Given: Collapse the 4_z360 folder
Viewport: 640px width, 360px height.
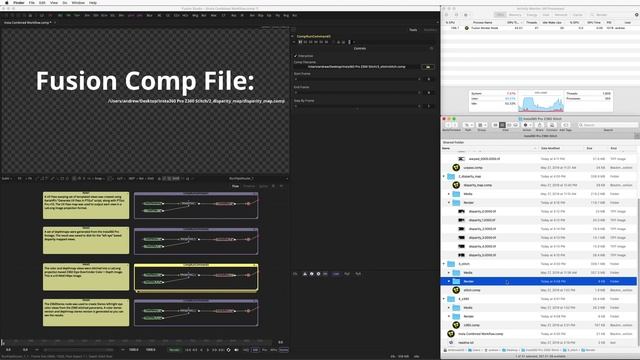Looking at the screenshot, I should [444, 299].
